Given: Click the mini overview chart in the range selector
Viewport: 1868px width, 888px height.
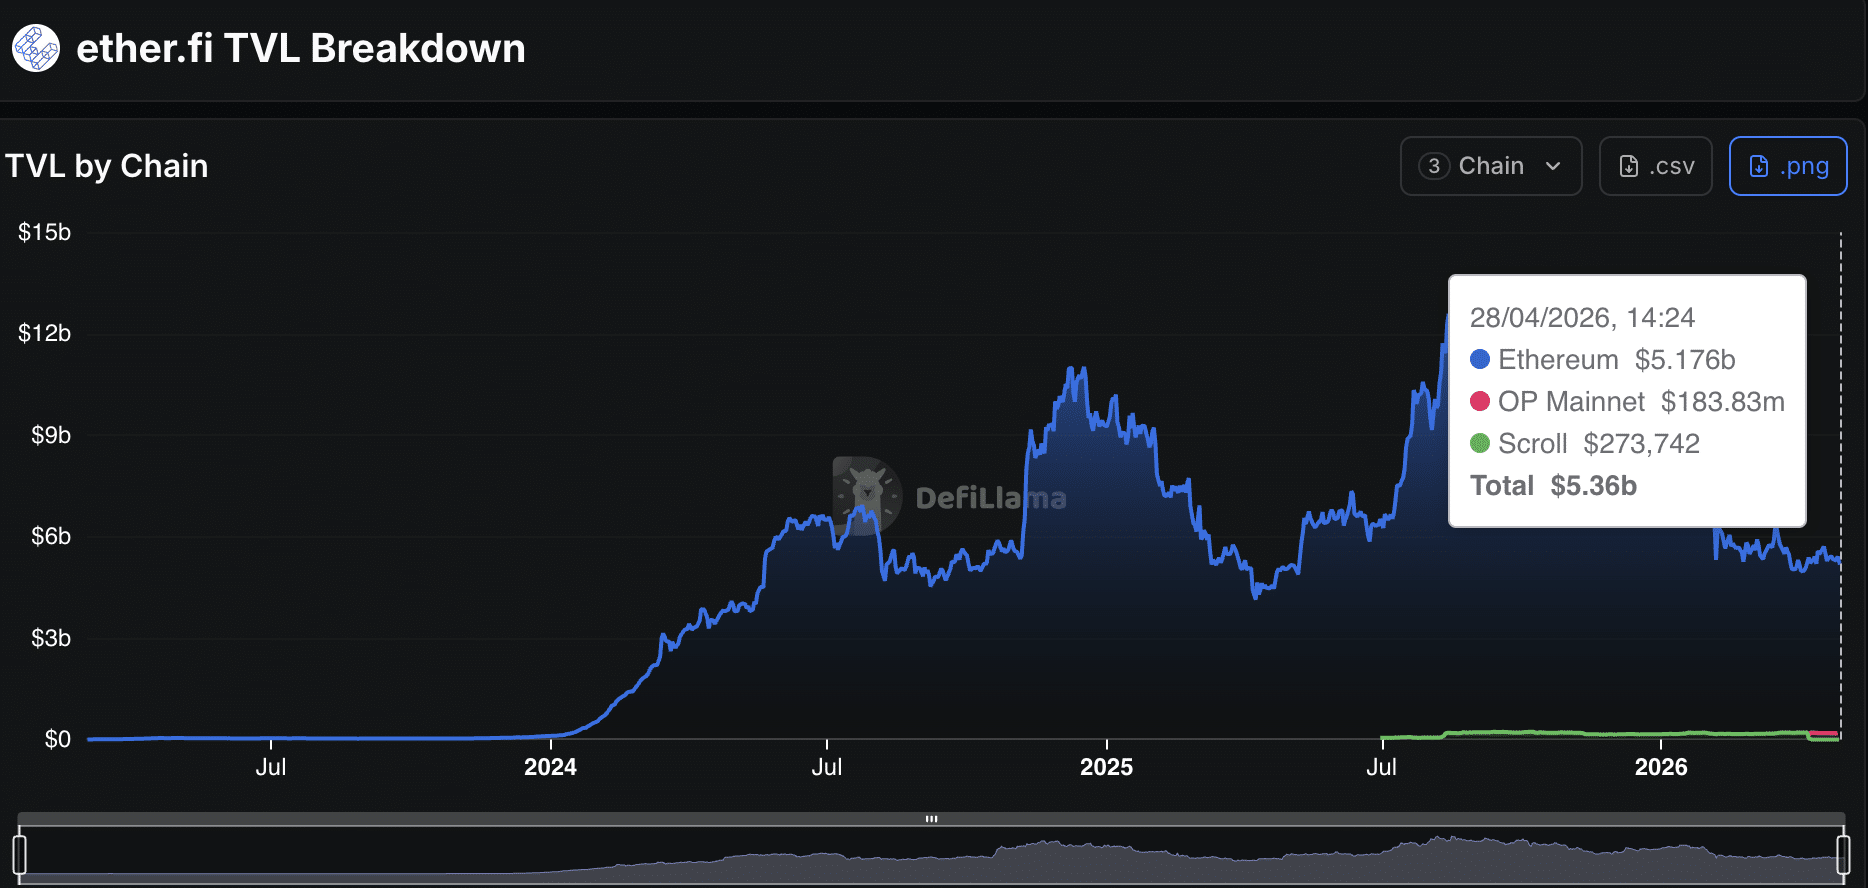Looking at the screenshot, I should pos(931,855).
